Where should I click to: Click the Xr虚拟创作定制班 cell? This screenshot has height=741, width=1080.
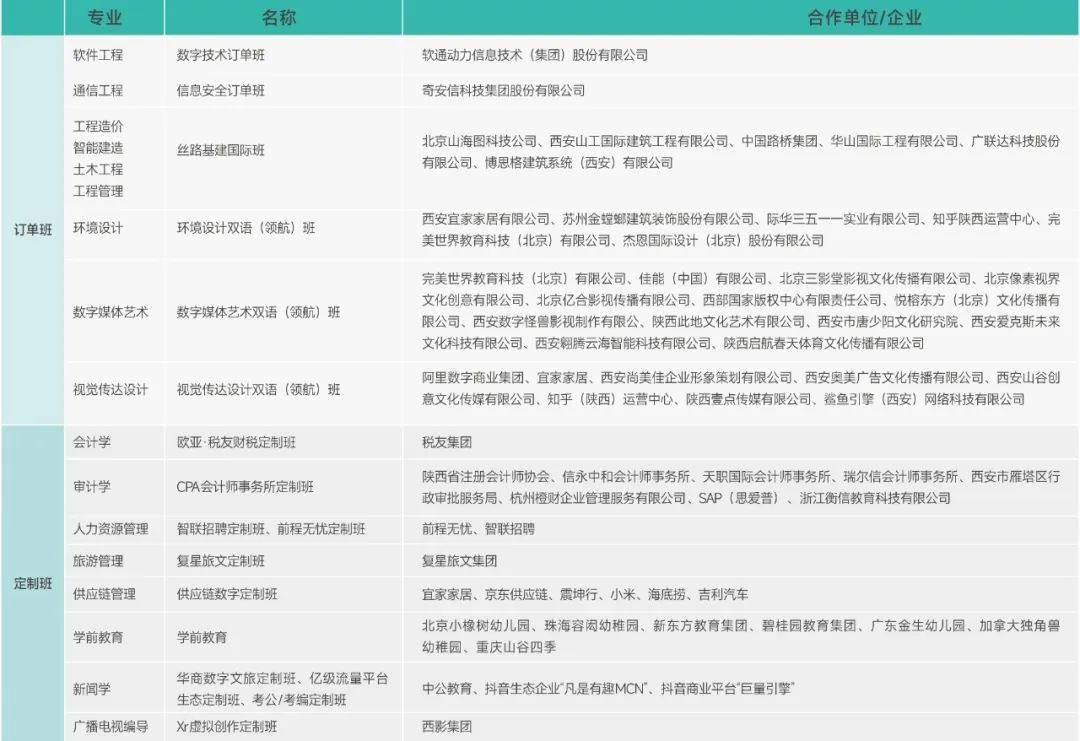pos(227,727)
